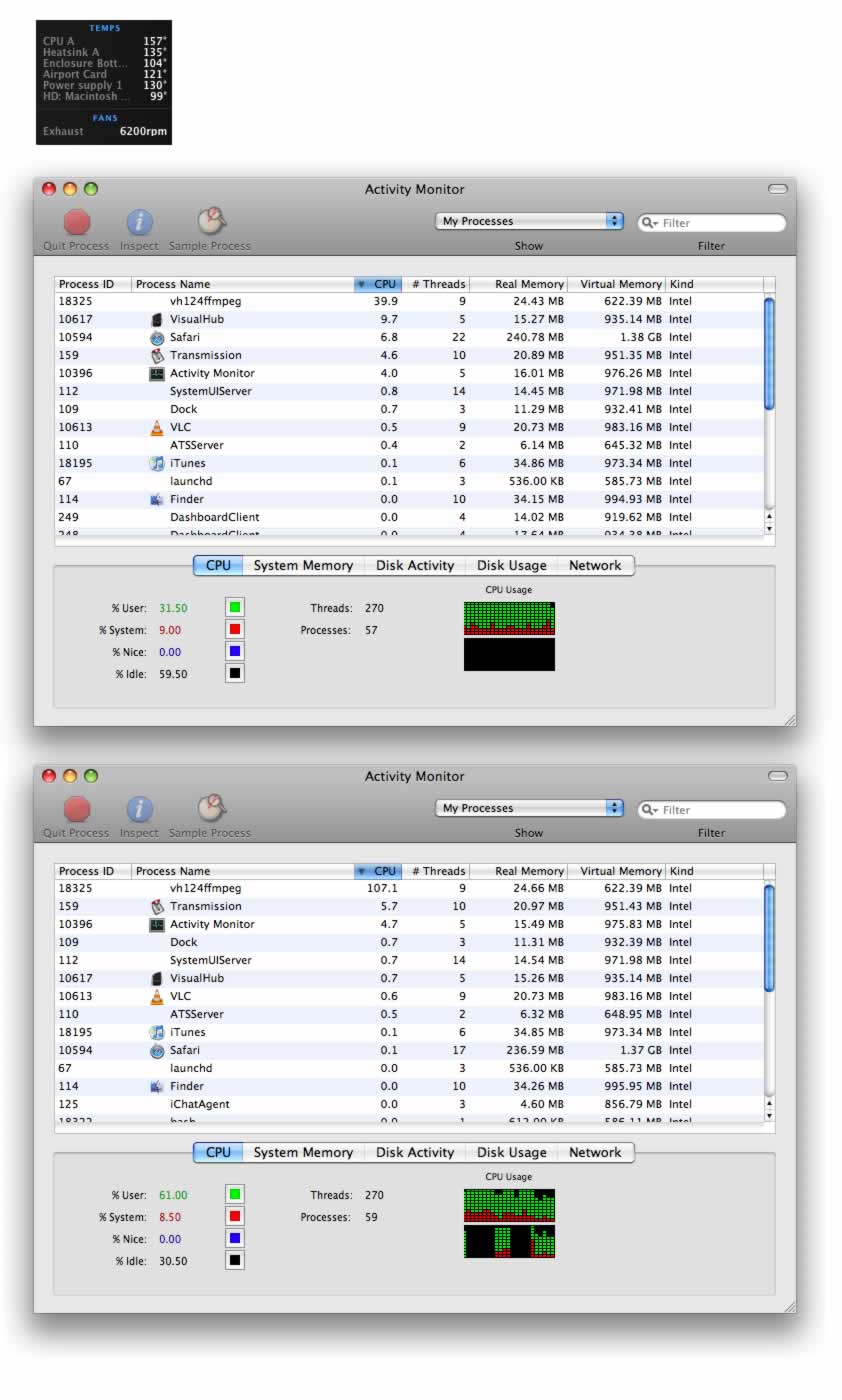Click filter magnifier icon in upper window
The height and width of the screenshot is (1400, 842).
pyautogui.click(x=650, y=223)
